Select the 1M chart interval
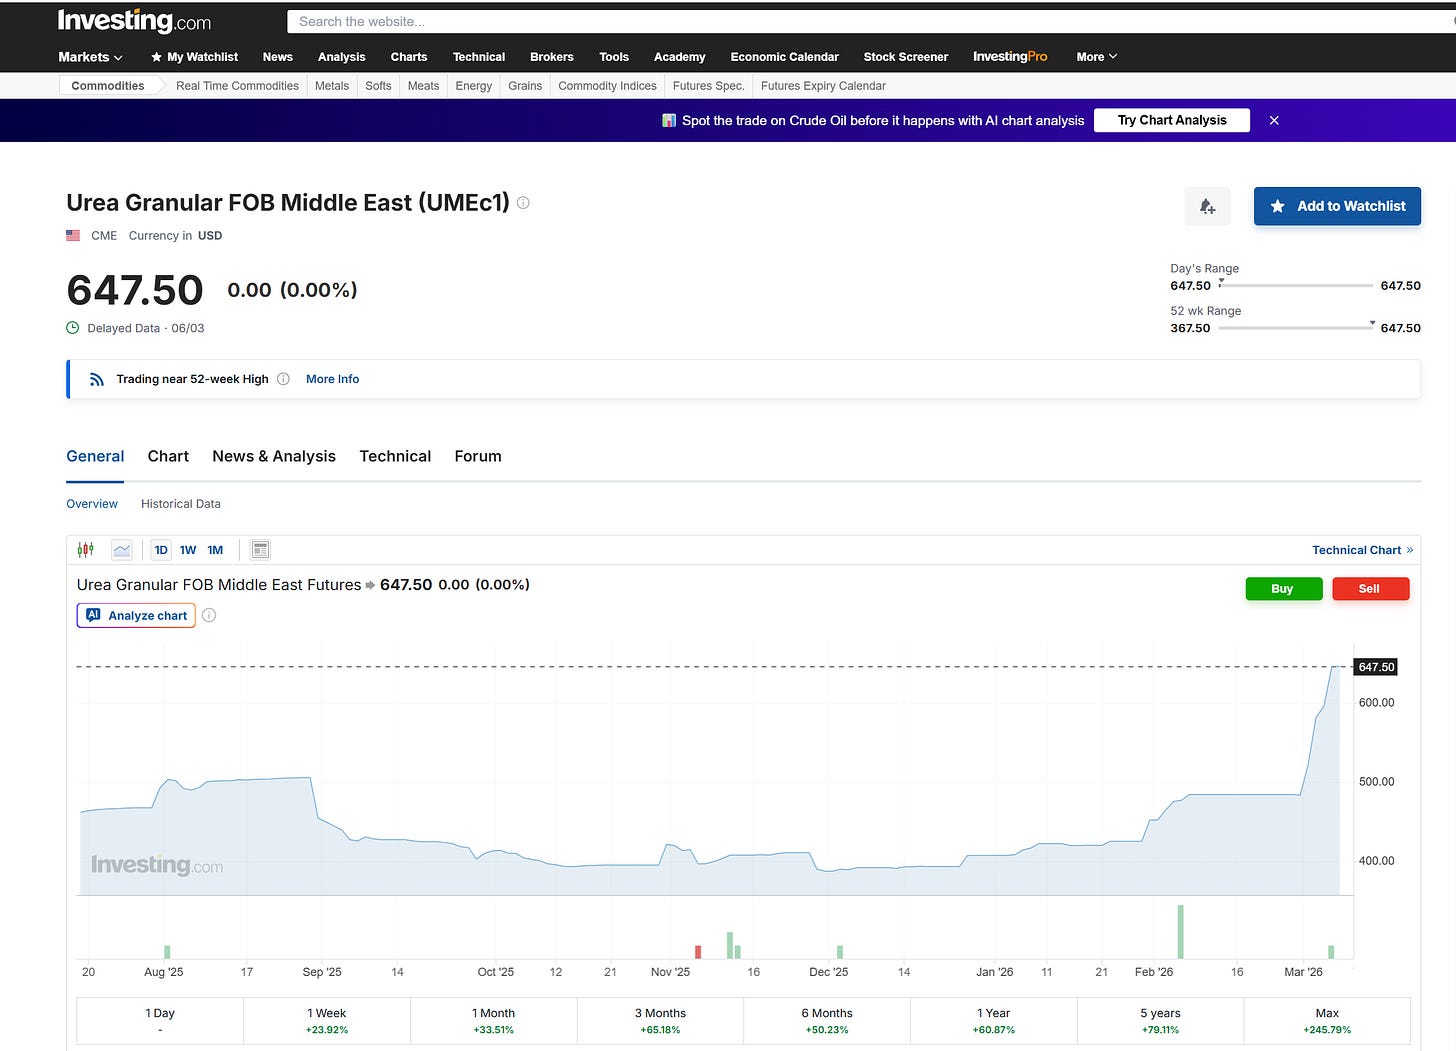 215,550
